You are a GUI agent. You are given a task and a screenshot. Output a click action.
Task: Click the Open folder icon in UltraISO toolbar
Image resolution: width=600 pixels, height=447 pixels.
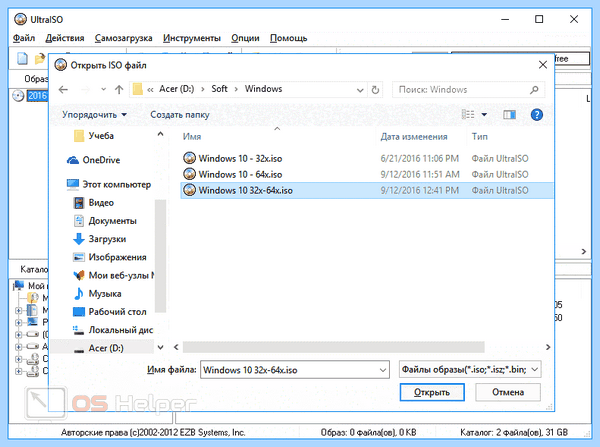click(40, 59)
